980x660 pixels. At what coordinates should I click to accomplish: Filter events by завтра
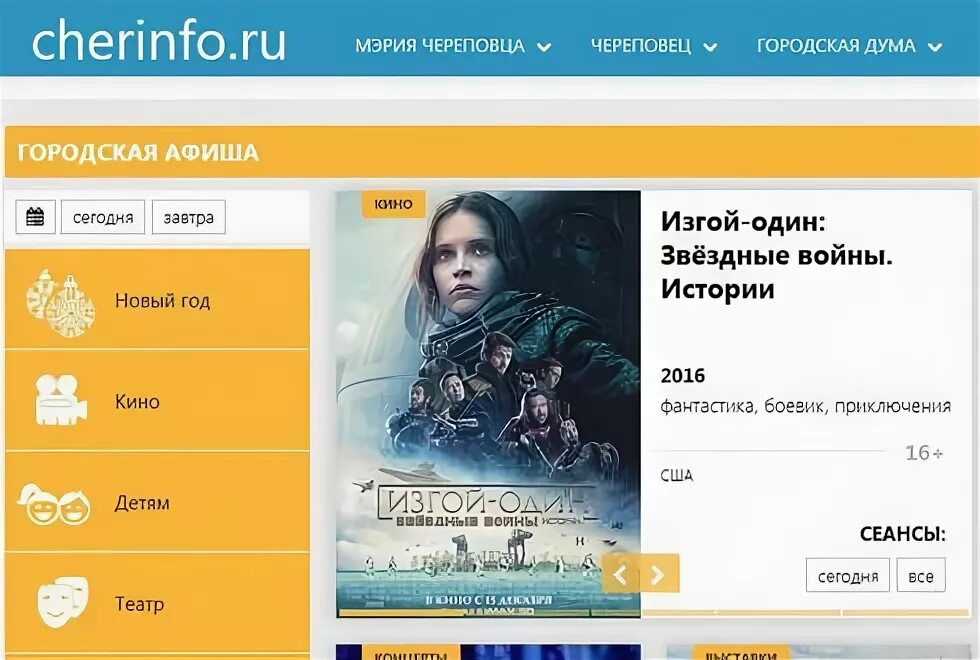coord(189,217)
